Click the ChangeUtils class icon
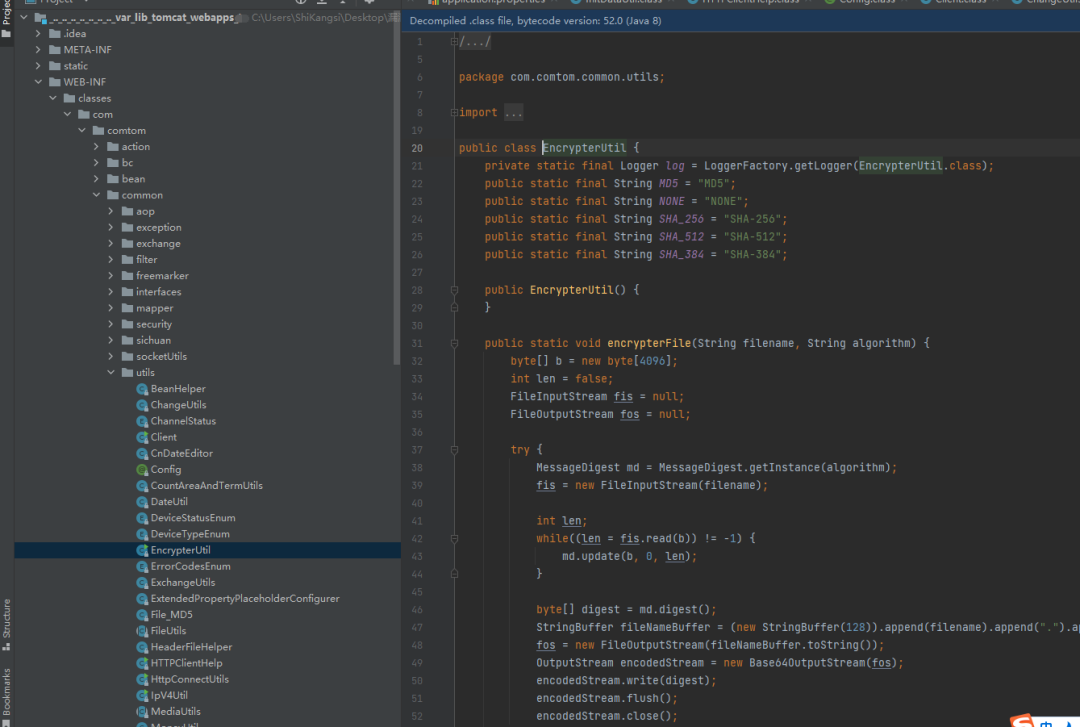This screenshot has width=1080, height=727. [x=142, y=405]
